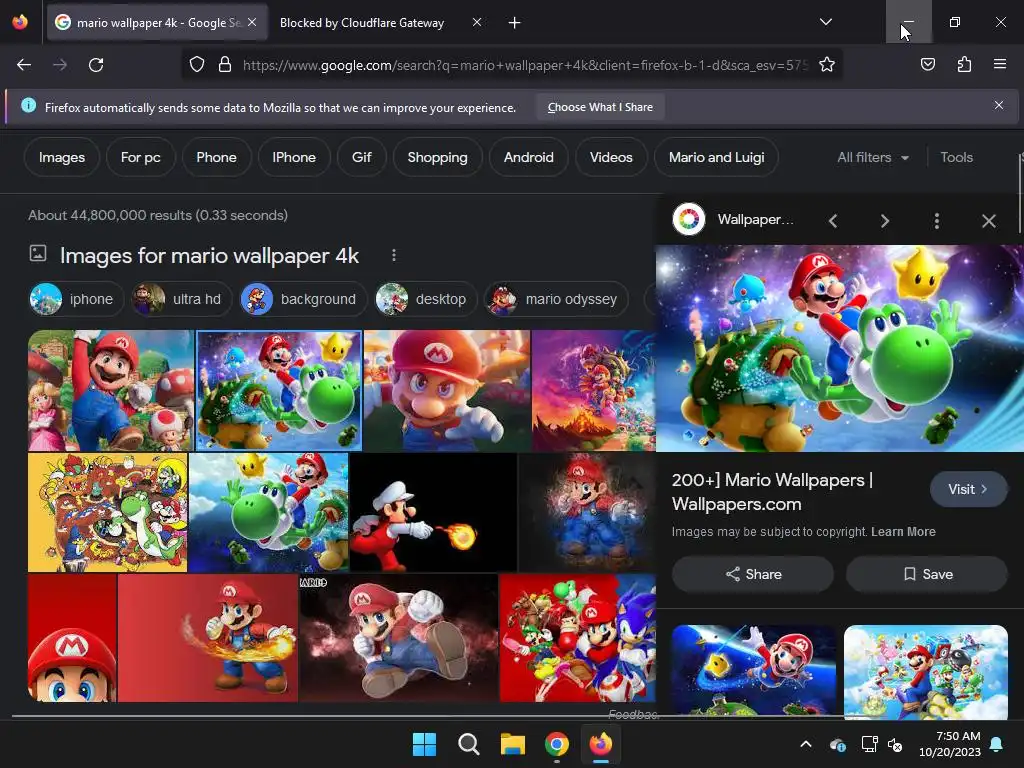Select the Phone filter chip

[216, 157]
